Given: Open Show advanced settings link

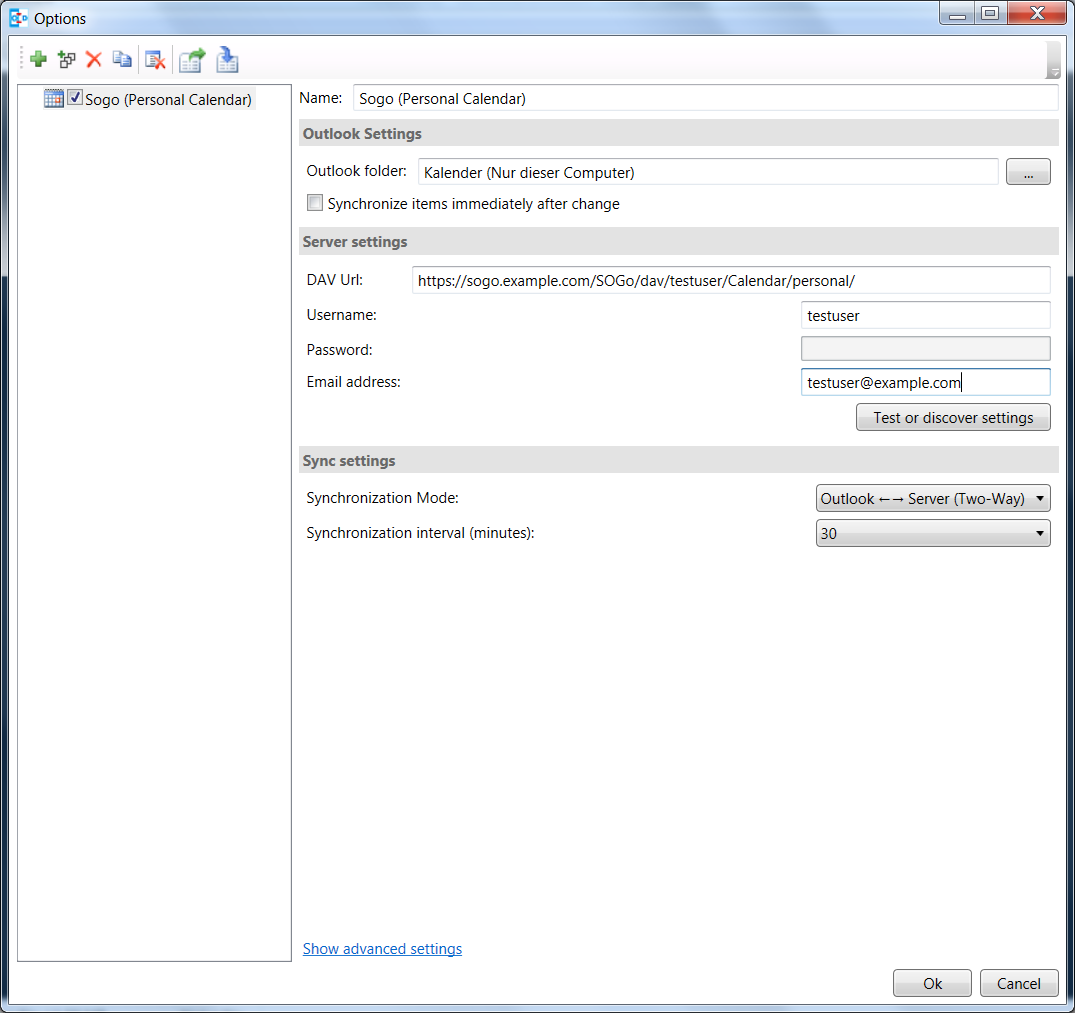Looking at the screenshot, I should click(383, 949).
